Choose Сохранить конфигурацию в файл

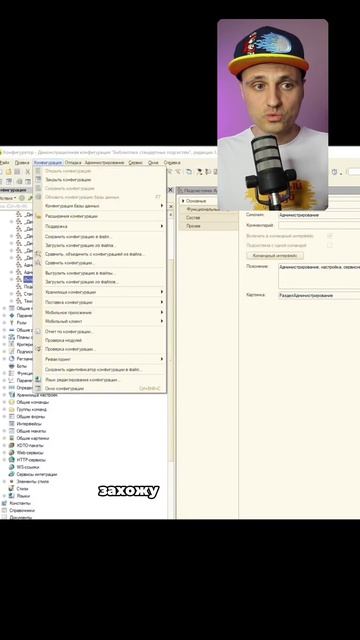pos(100,236)
